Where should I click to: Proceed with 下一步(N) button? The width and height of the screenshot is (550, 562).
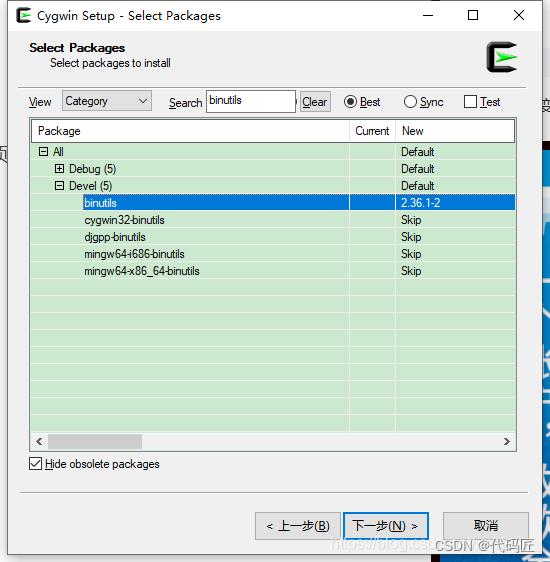click(x=386, y=526)
